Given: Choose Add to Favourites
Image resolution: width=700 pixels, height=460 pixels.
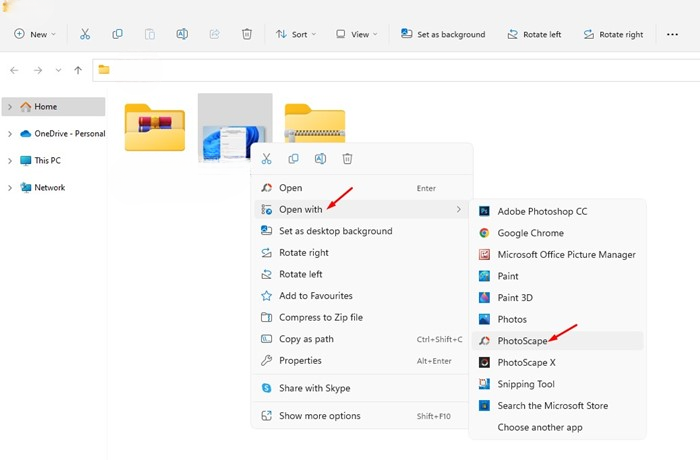Looking at the screenshot, I should (x=361, y=296).
